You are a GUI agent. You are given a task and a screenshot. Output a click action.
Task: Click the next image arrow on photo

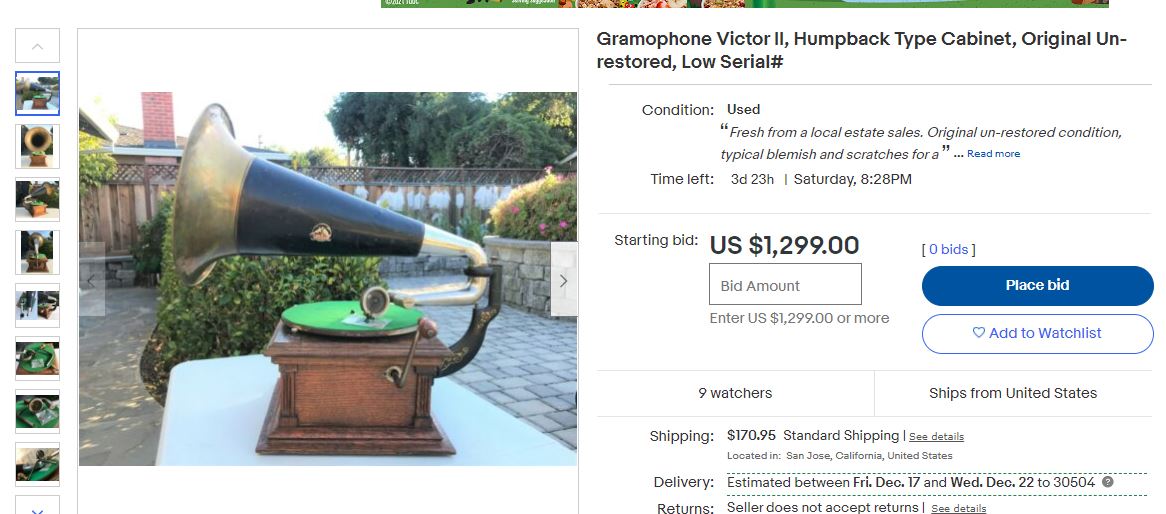point(564,280)
